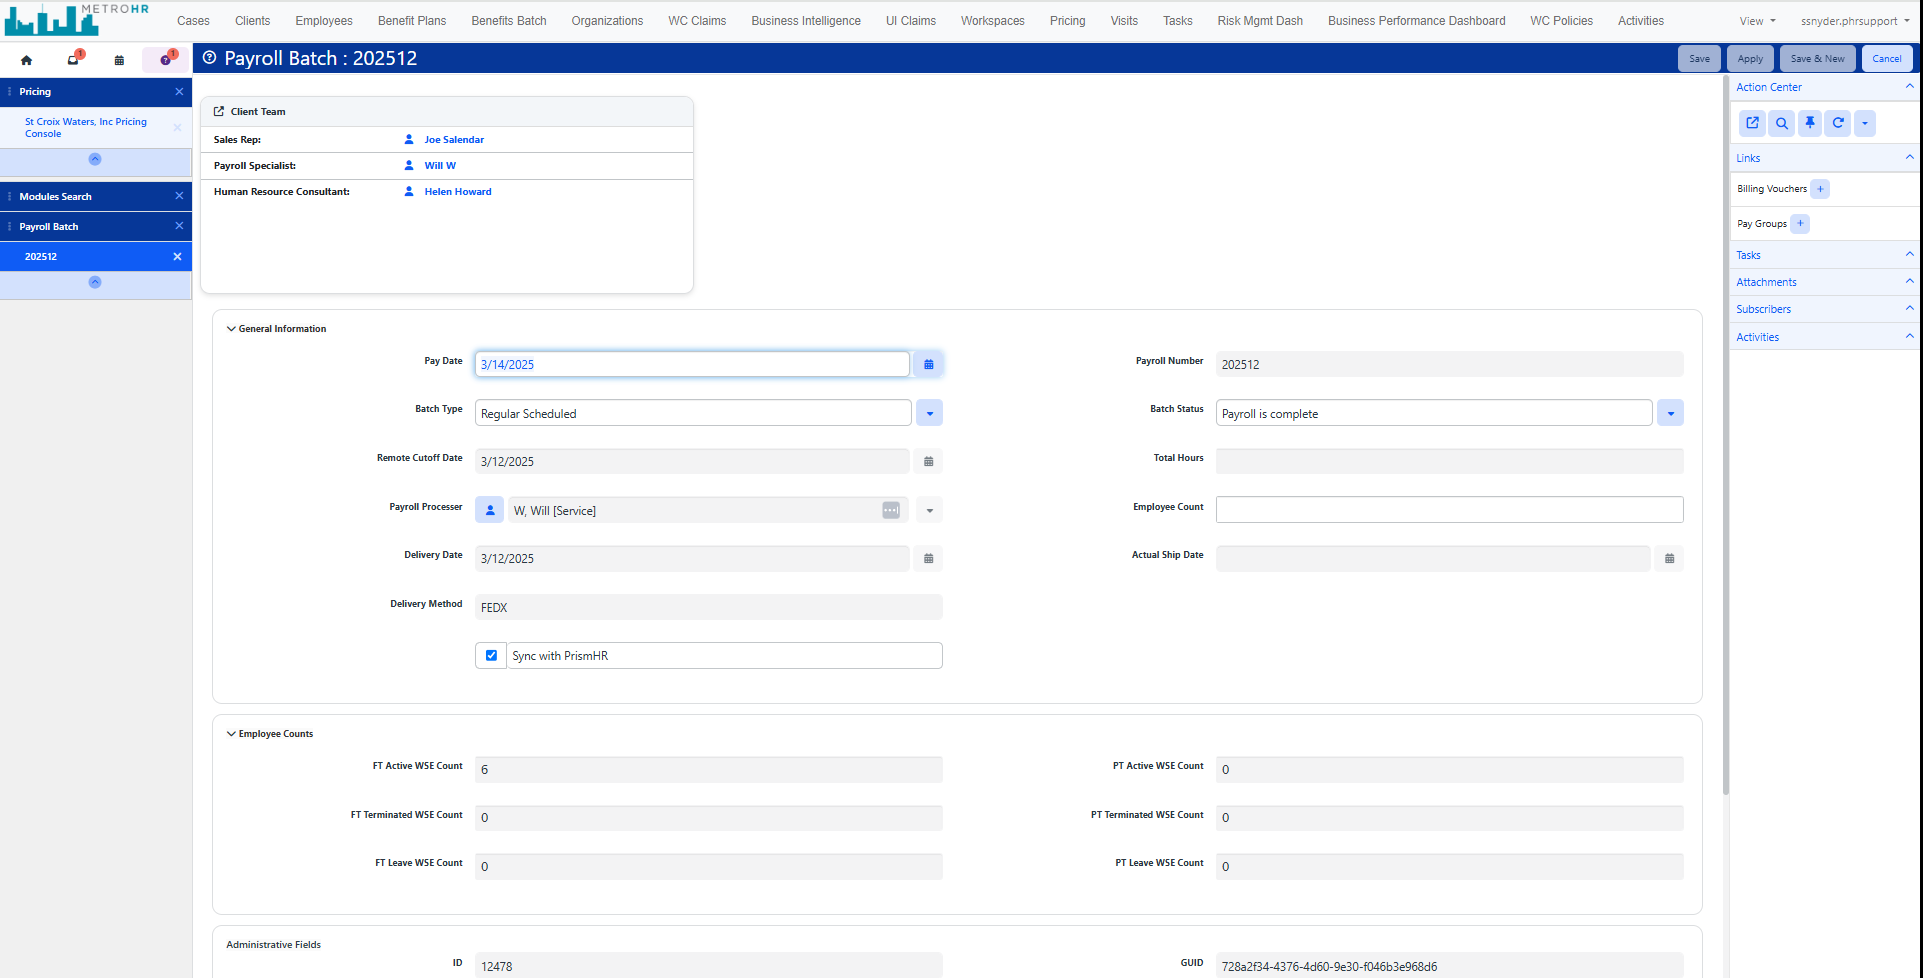Select the Payroll Processer person icon

[x=489, y=509]
